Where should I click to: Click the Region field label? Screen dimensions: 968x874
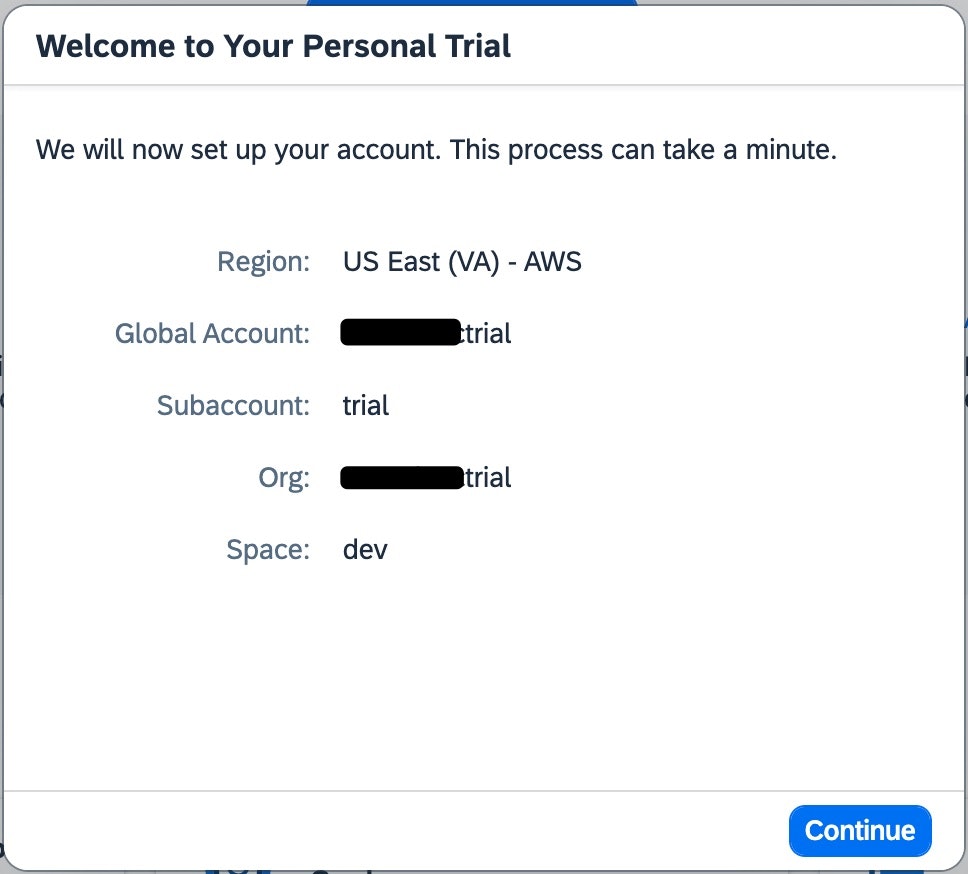coord(264,262)
